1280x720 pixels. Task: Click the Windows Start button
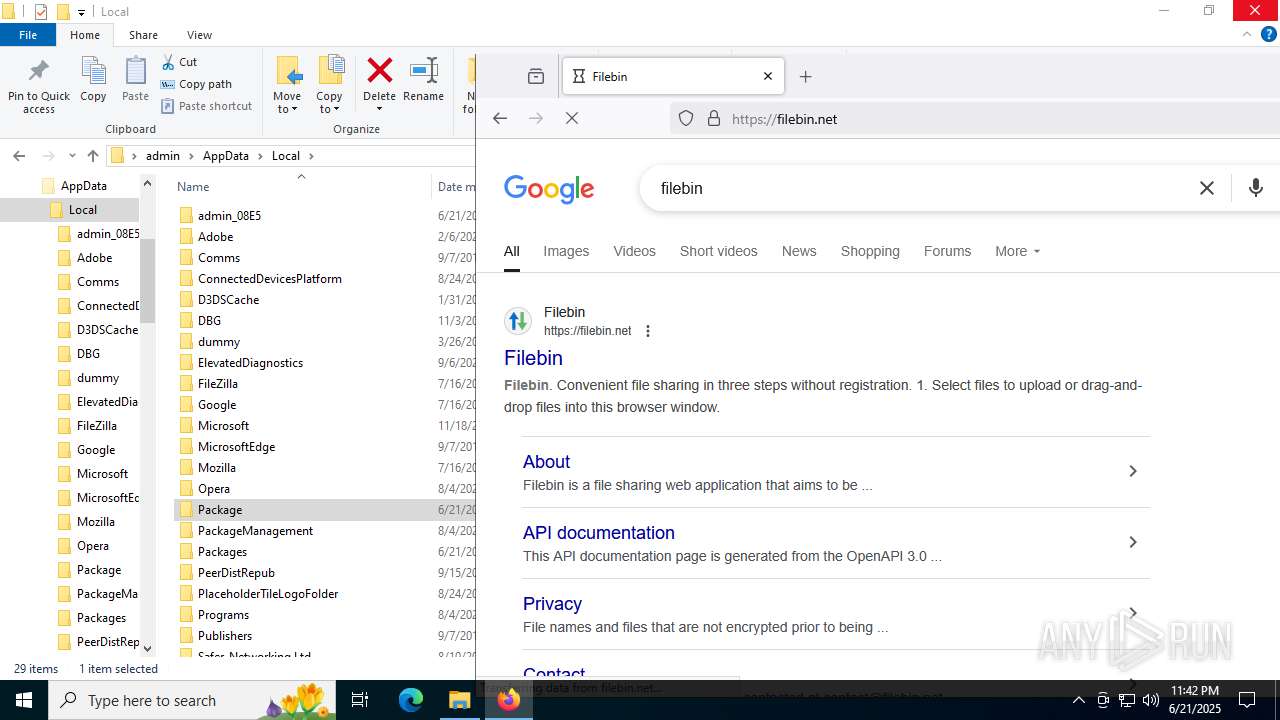click(x=23, y=700)
